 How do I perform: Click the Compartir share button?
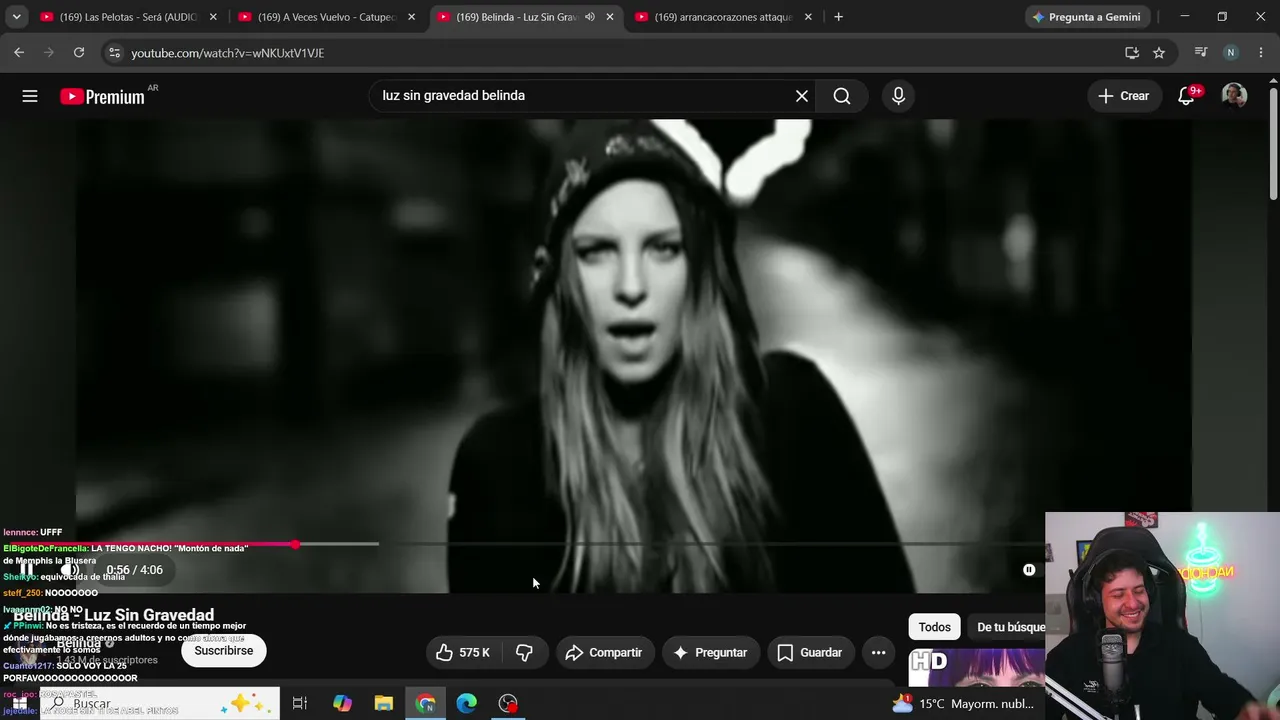604,653
